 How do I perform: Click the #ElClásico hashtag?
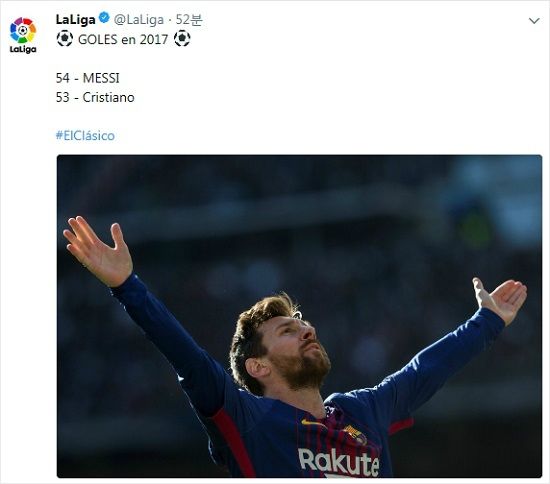click(x=85, y=136)
